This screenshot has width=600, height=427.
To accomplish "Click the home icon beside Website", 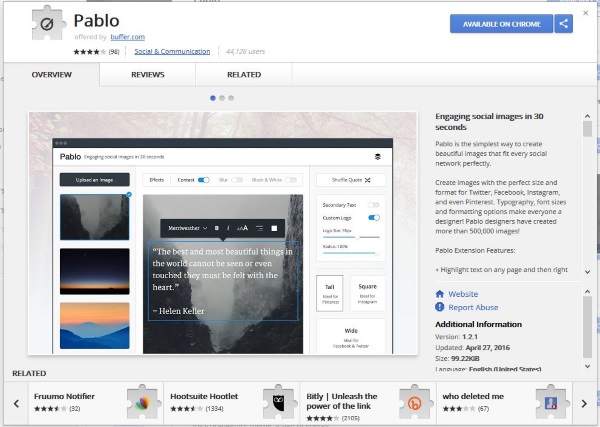I will [440, 294].
